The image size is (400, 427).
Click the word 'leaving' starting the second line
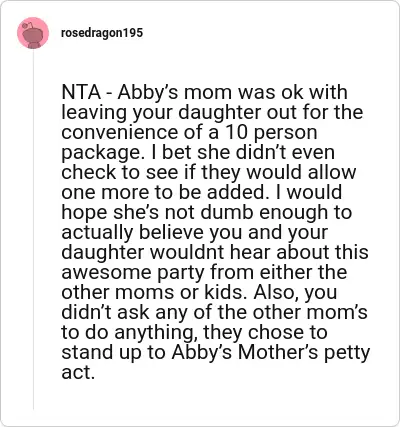(94, 112)
